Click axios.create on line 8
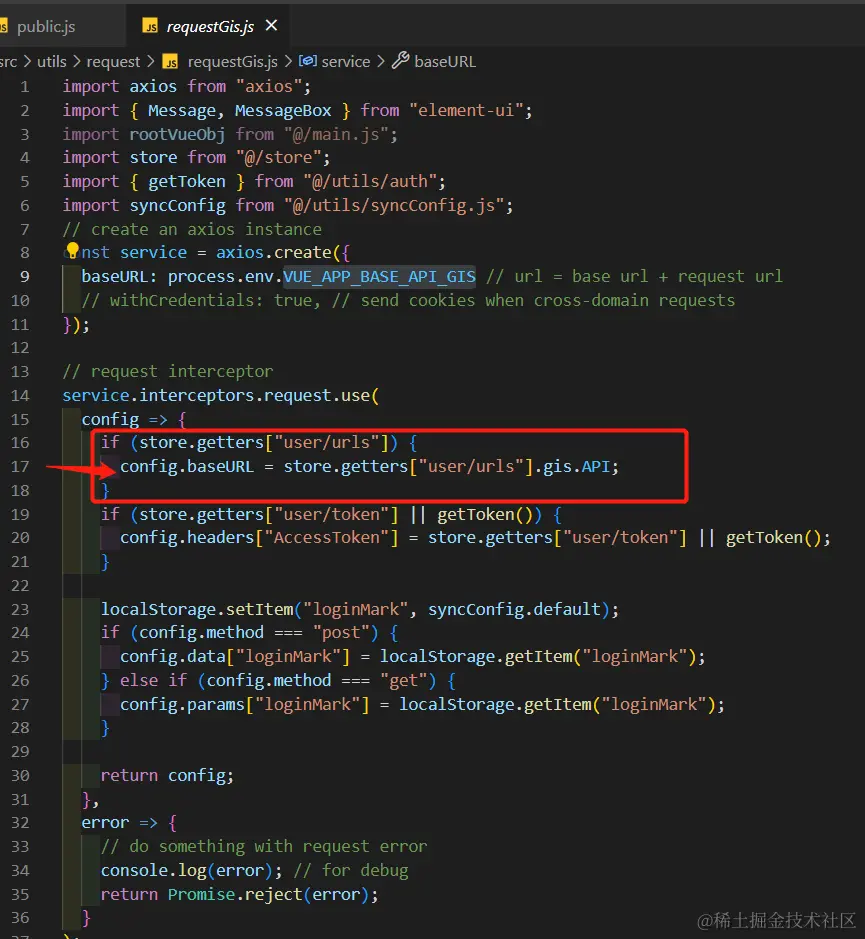865x939 pixels. (274, 253)
